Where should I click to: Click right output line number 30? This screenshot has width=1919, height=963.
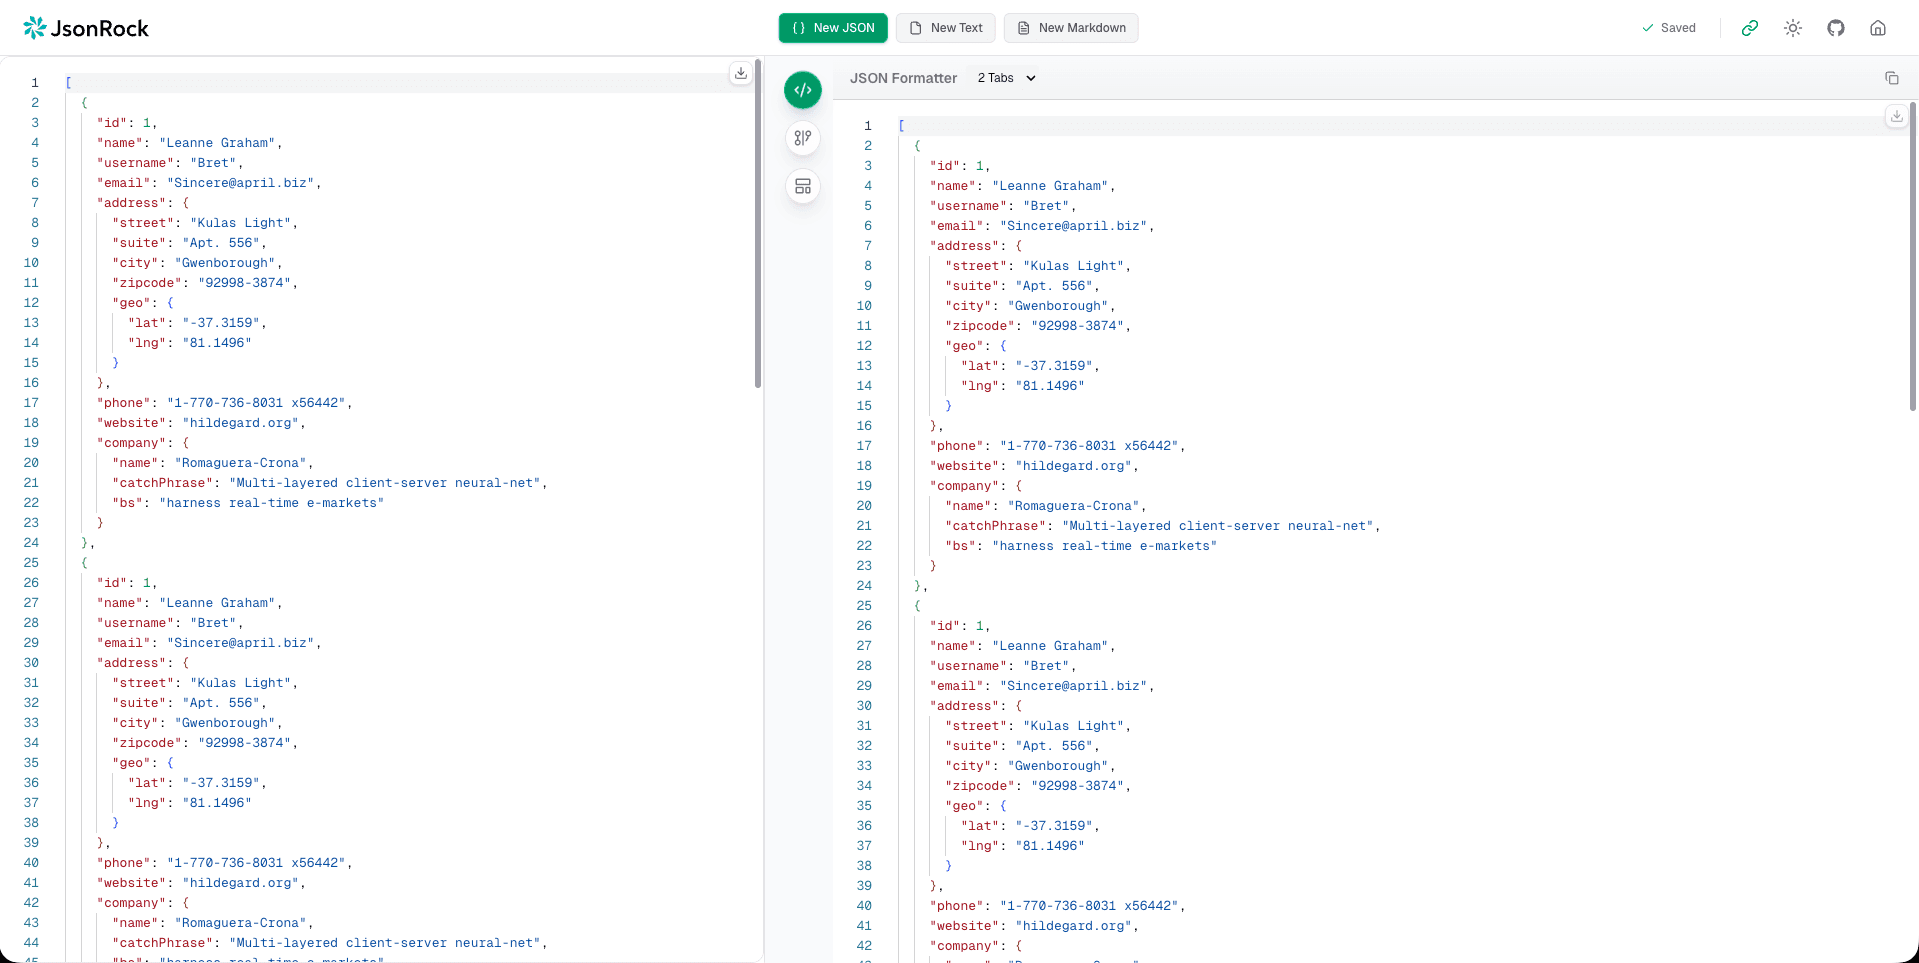coord(864,706)
